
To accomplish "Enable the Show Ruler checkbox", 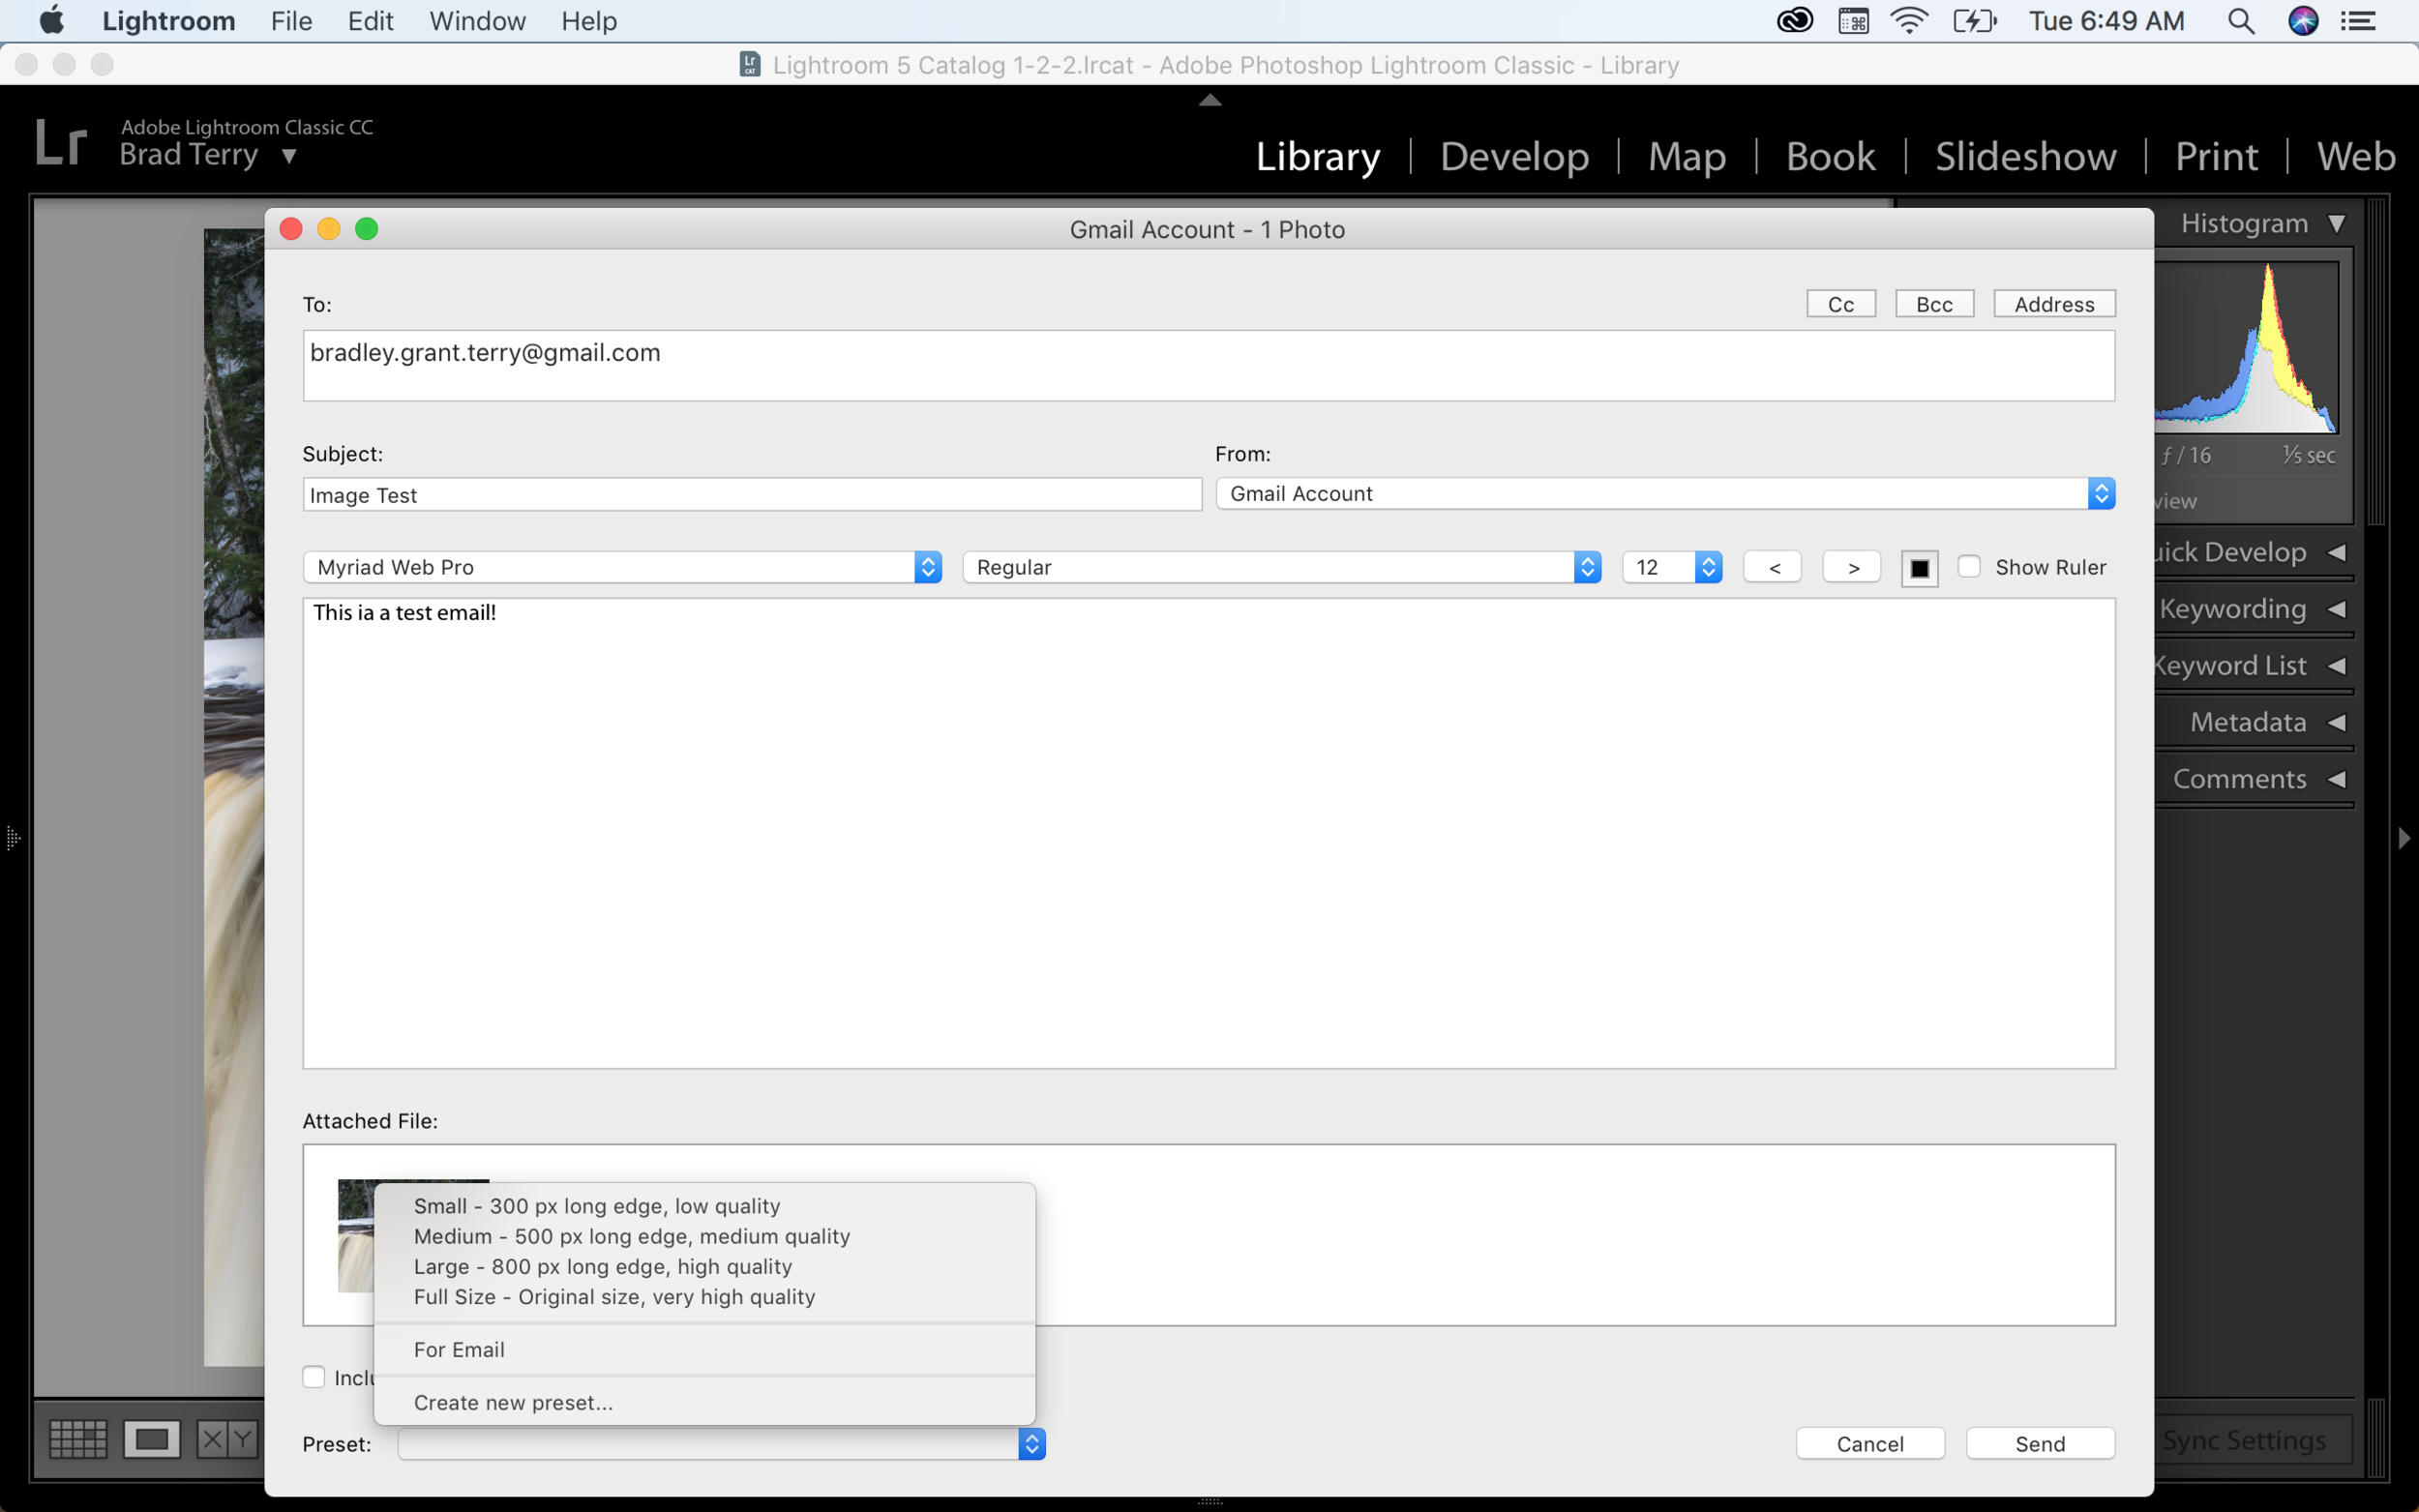I will 1969,566.
